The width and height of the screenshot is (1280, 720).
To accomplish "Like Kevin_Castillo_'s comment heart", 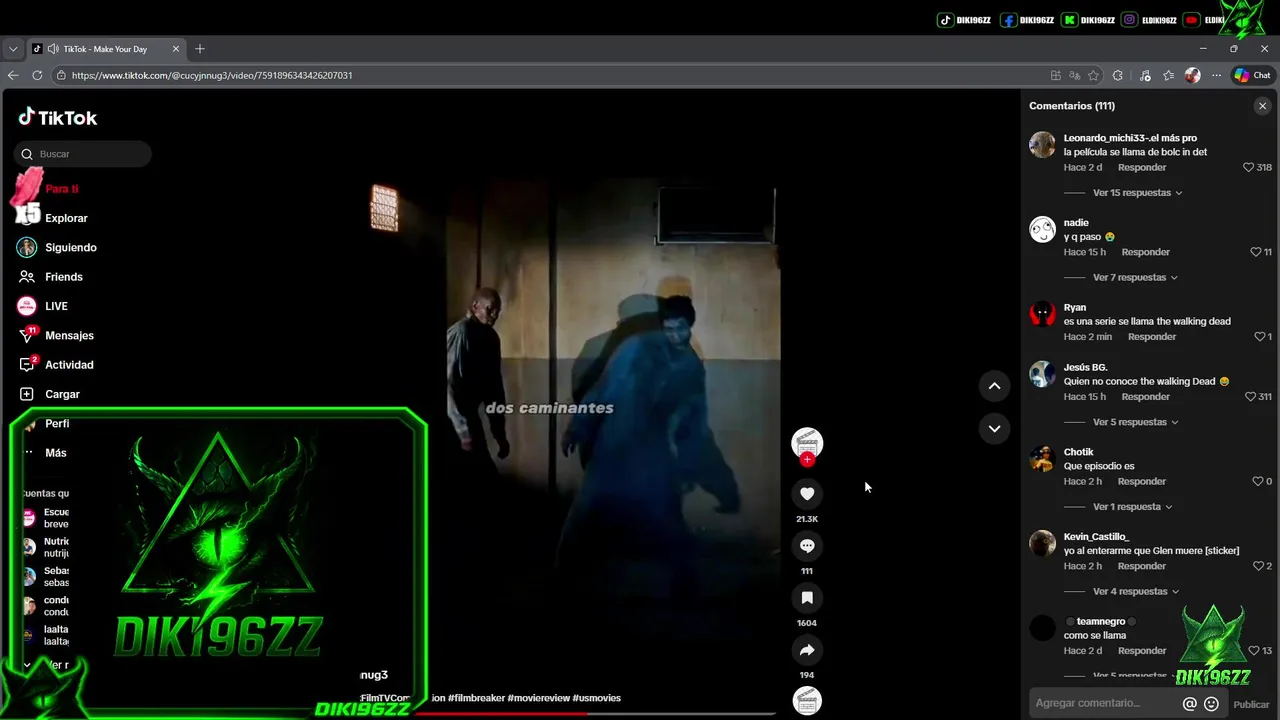I will pyautogui.click(x=1258, y=566).
